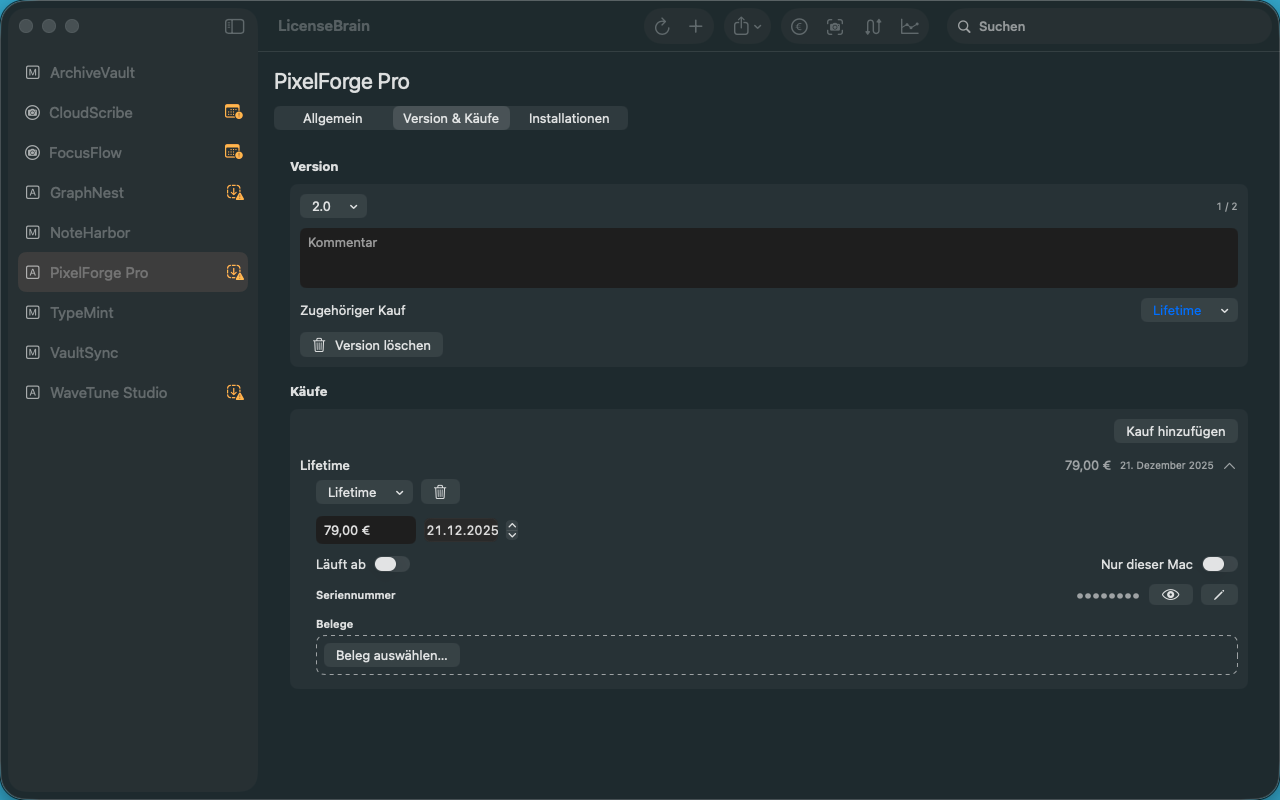Click the calendar warning icon beside CloudScribe
The width and height of the screenshot is (1280, 800).
pyautogui.click(x=234, y=112)
